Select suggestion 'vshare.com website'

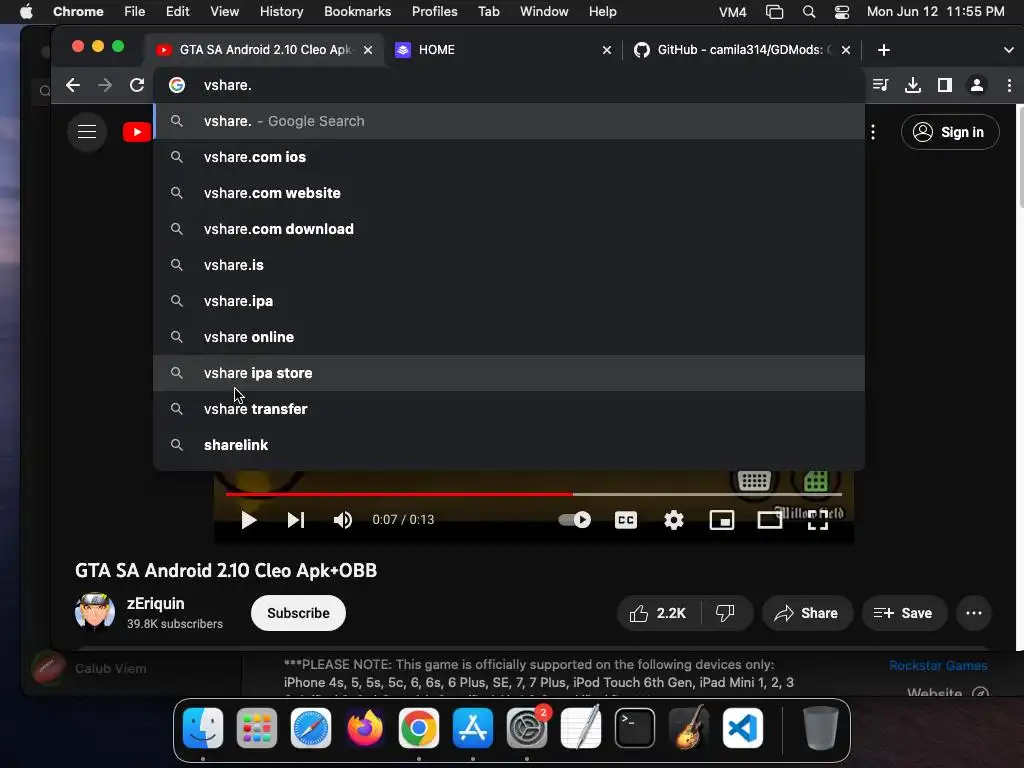pyautogui.click(x=509, y=193)
